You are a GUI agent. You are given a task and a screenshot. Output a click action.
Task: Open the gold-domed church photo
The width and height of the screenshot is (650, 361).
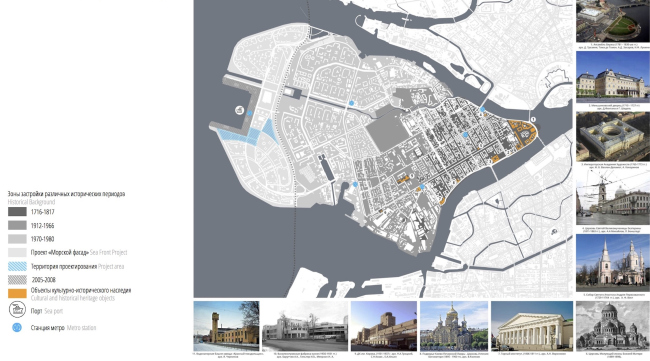tap(454, 326)
